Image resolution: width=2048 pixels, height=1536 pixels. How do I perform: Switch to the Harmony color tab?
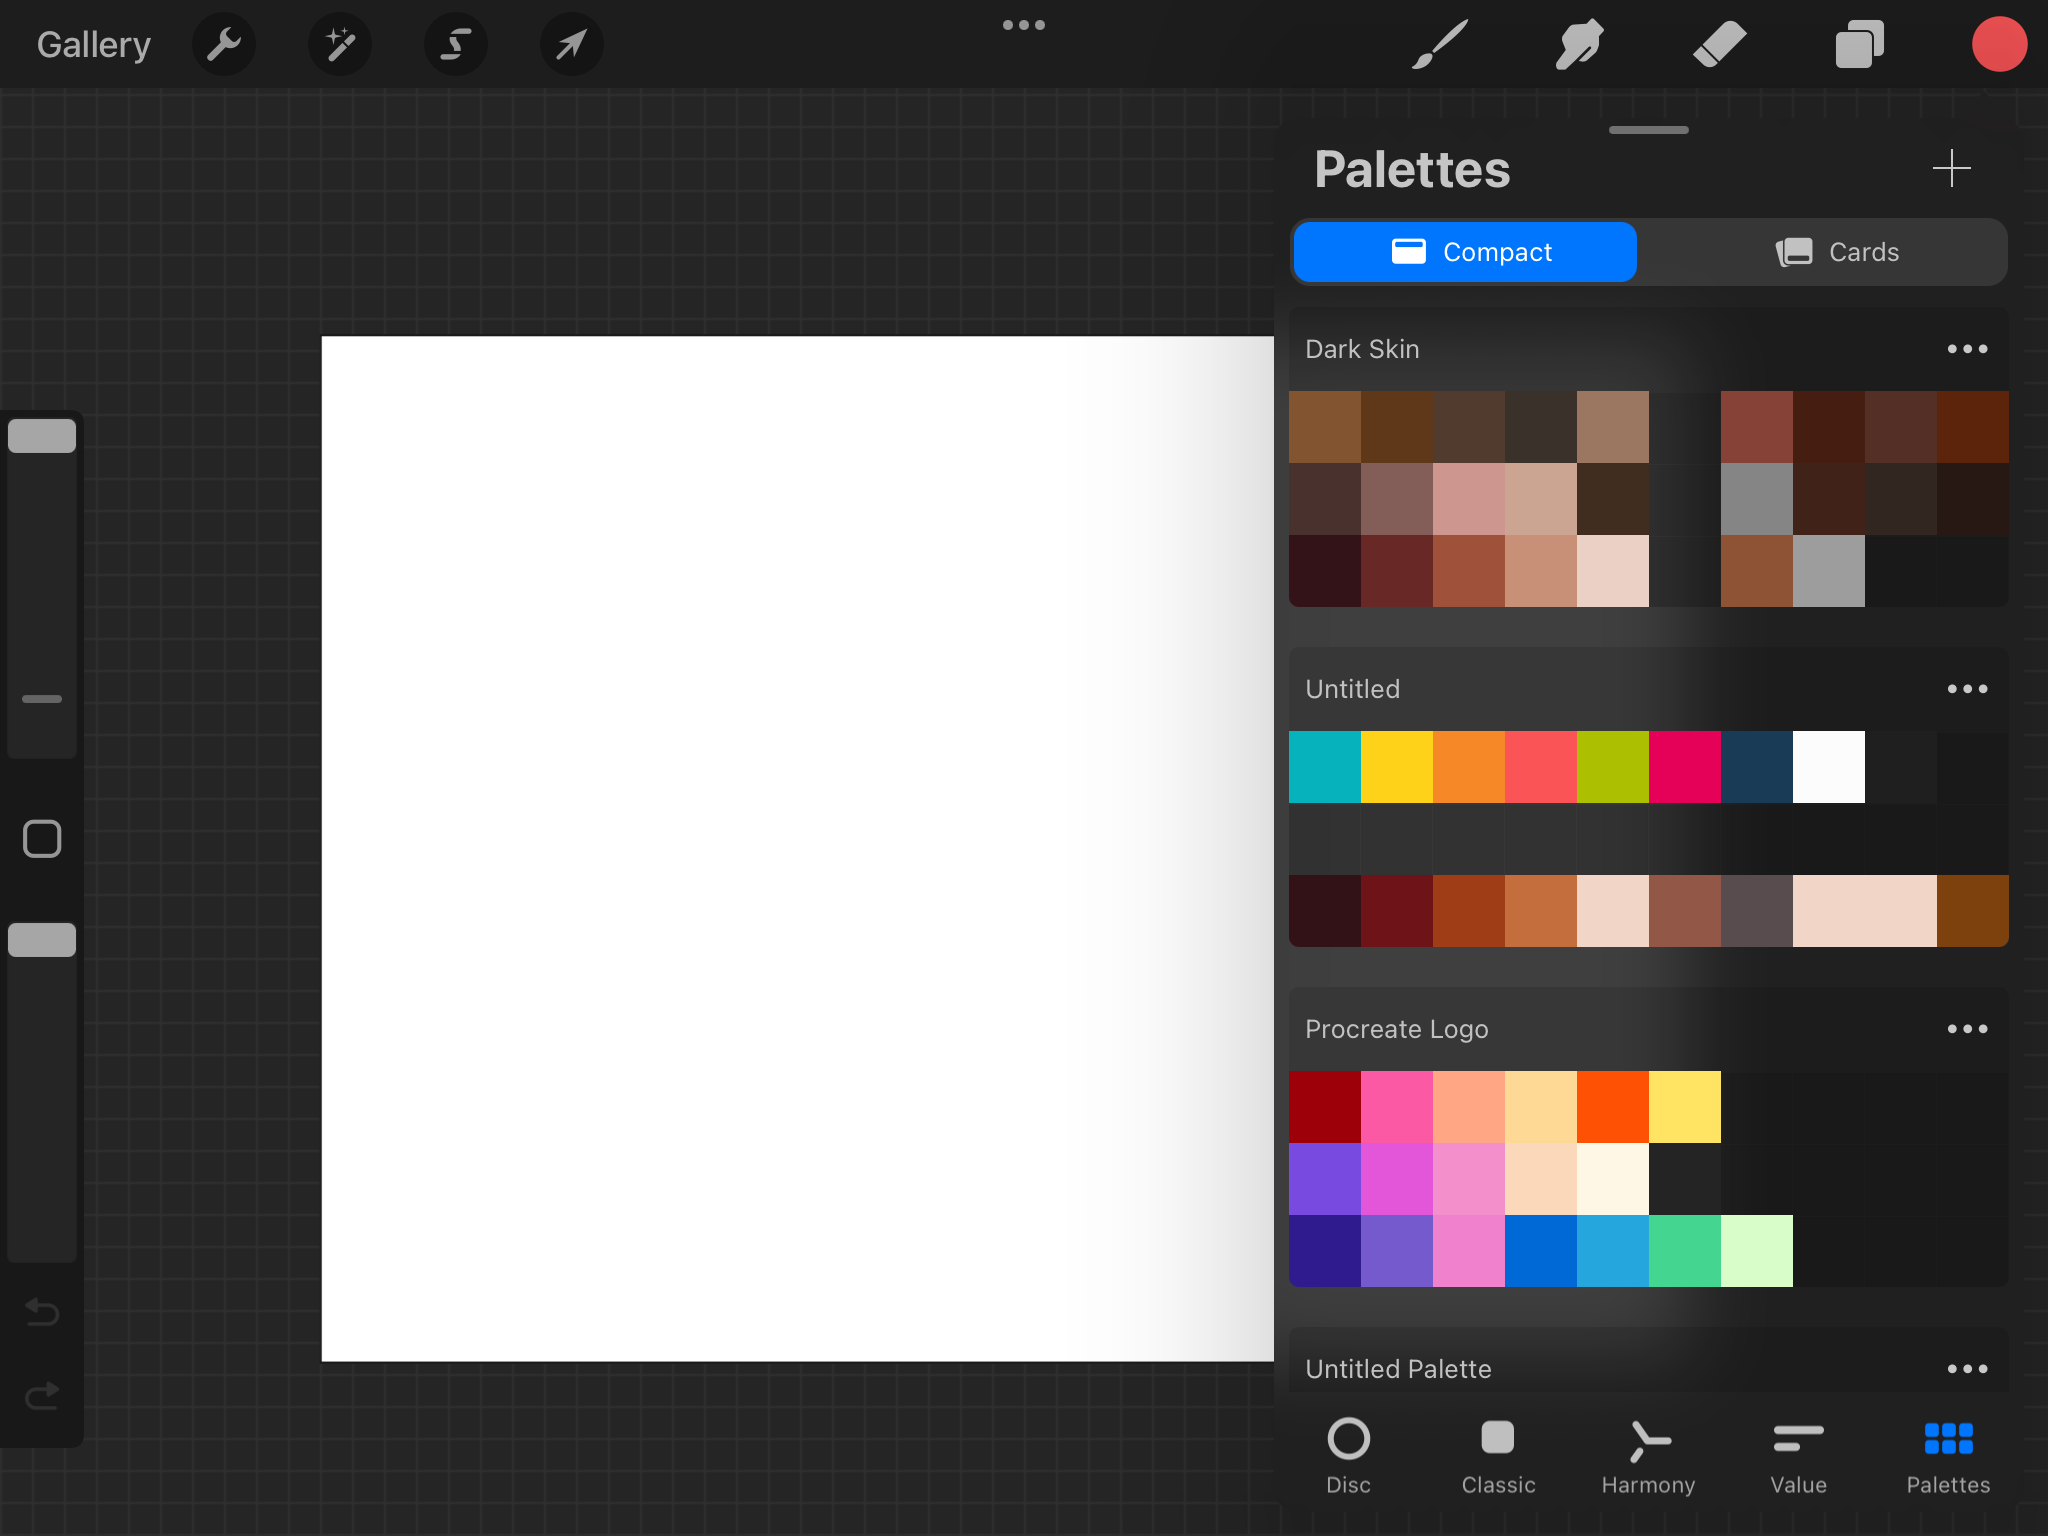click(x=1648, y=1455)
